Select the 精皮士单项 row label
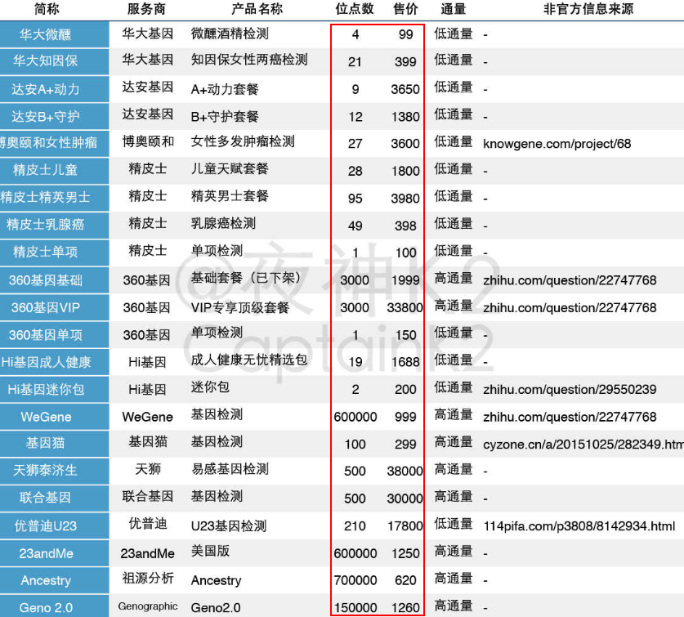 [x=55, y=253]
